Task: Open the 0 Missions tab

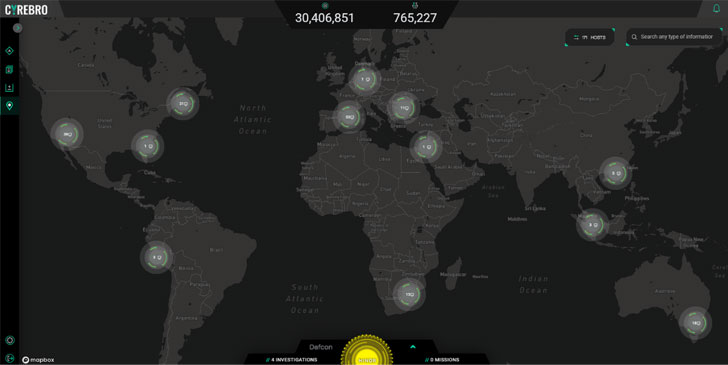Action: click(x=442, y=360)
